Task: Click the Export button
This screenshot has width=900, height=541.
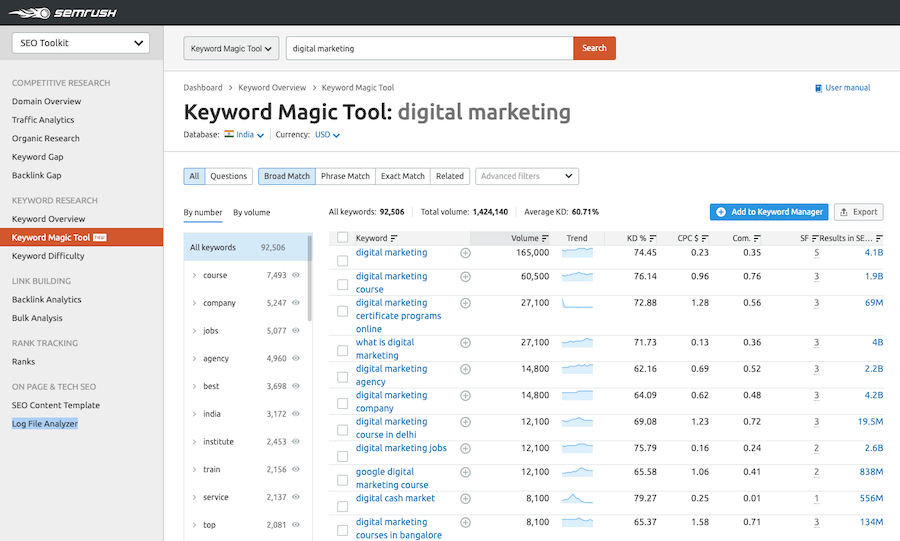Action: pos(859,212)
